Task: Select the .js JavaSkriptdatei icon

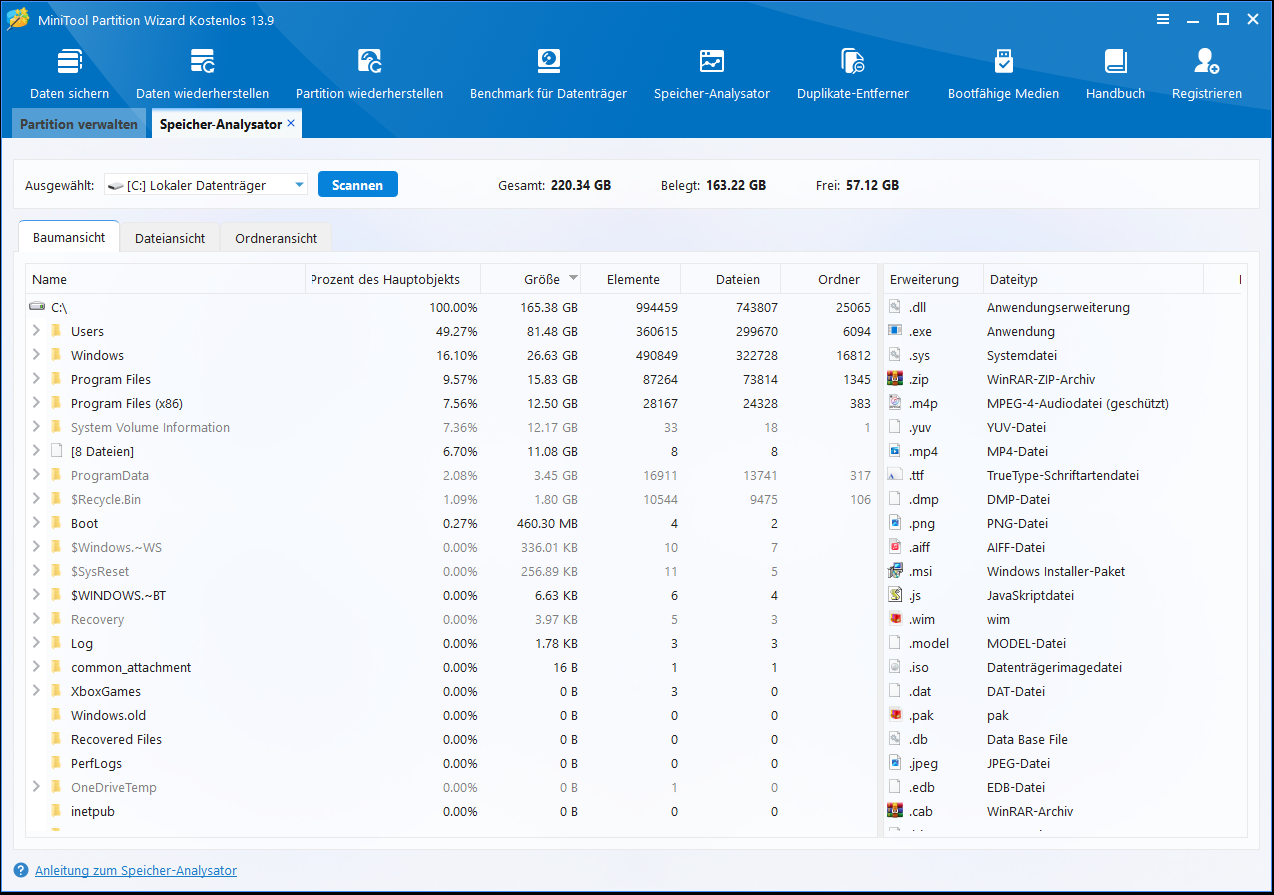Action: (895, 595)
